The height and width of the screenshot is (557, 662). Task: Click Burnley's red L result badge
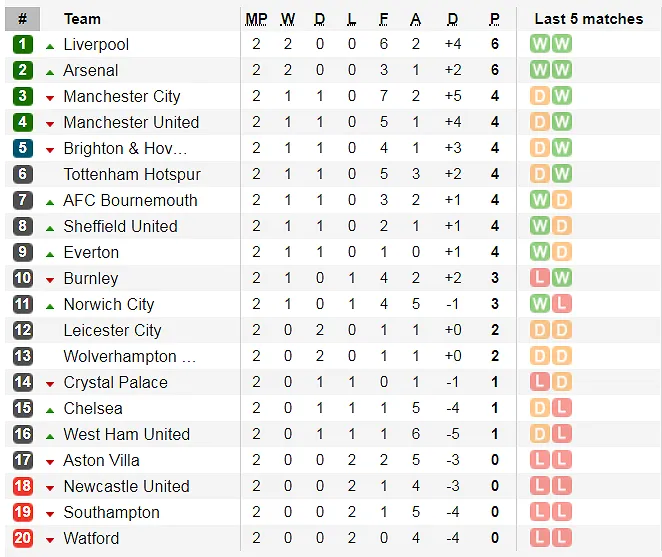tap(540, 278)
